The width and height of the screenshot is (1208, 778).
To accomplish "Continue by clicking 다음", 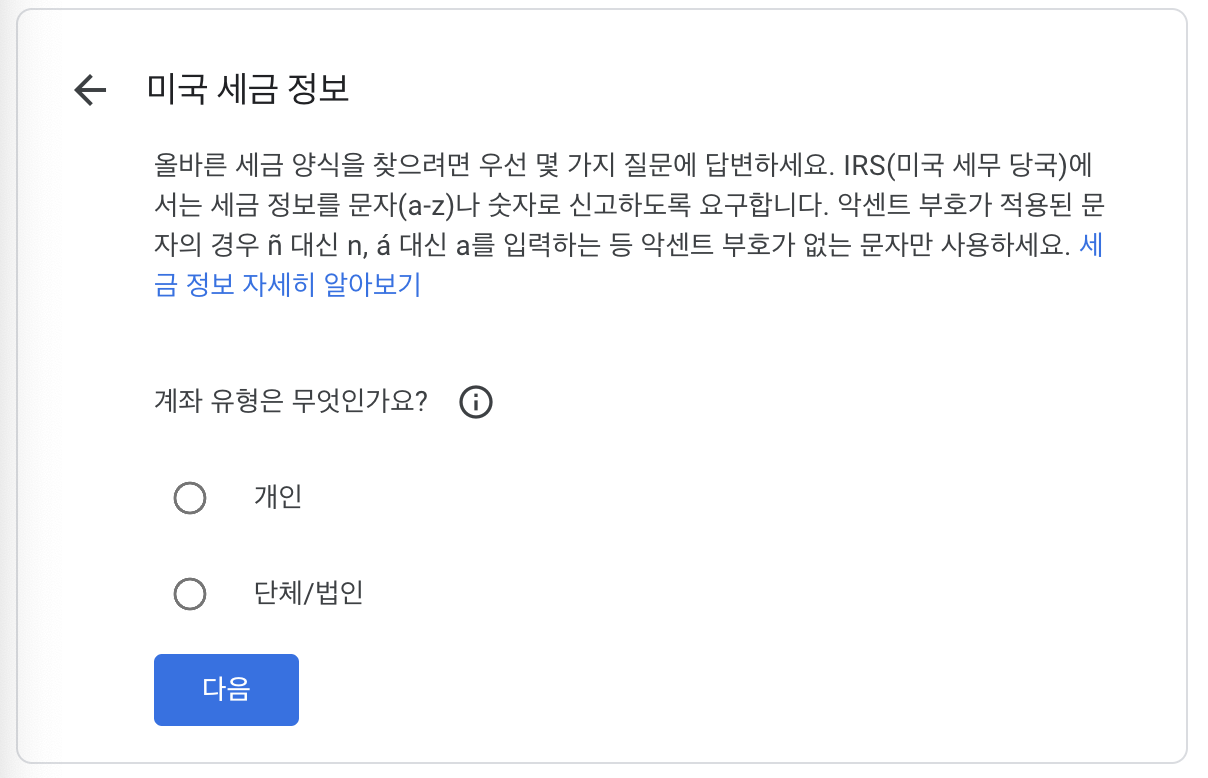I will tap(225, 689).
